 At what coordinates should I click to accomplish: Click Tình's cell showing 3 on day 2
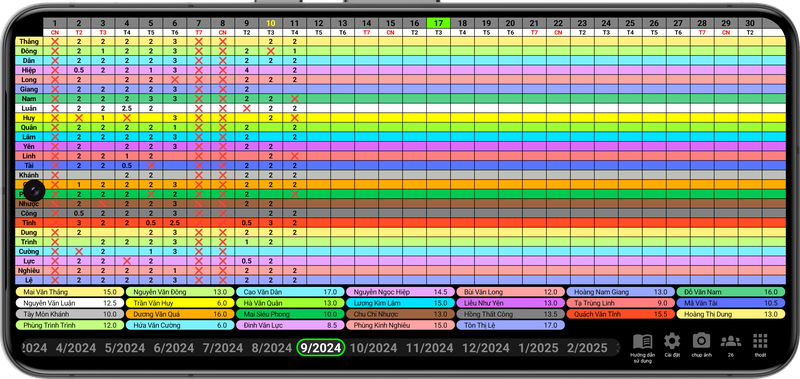click(x=79, y=223)
